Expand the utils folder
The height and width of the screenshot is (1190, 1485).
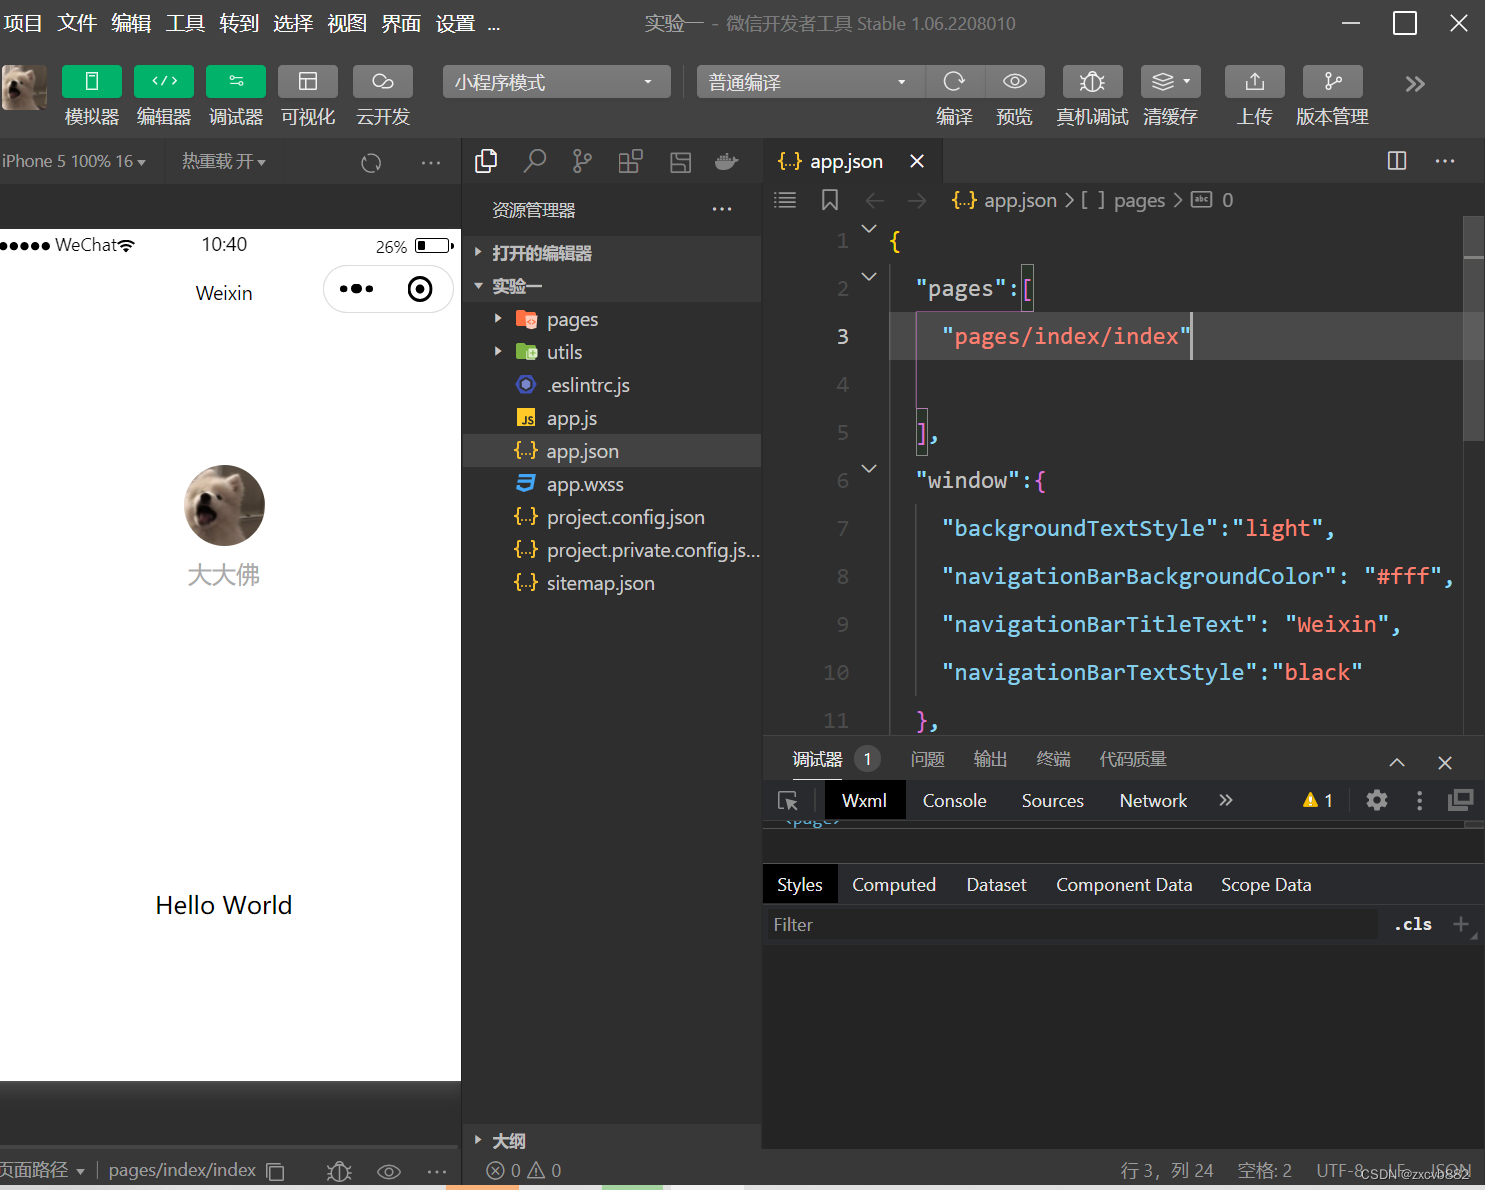612,352
